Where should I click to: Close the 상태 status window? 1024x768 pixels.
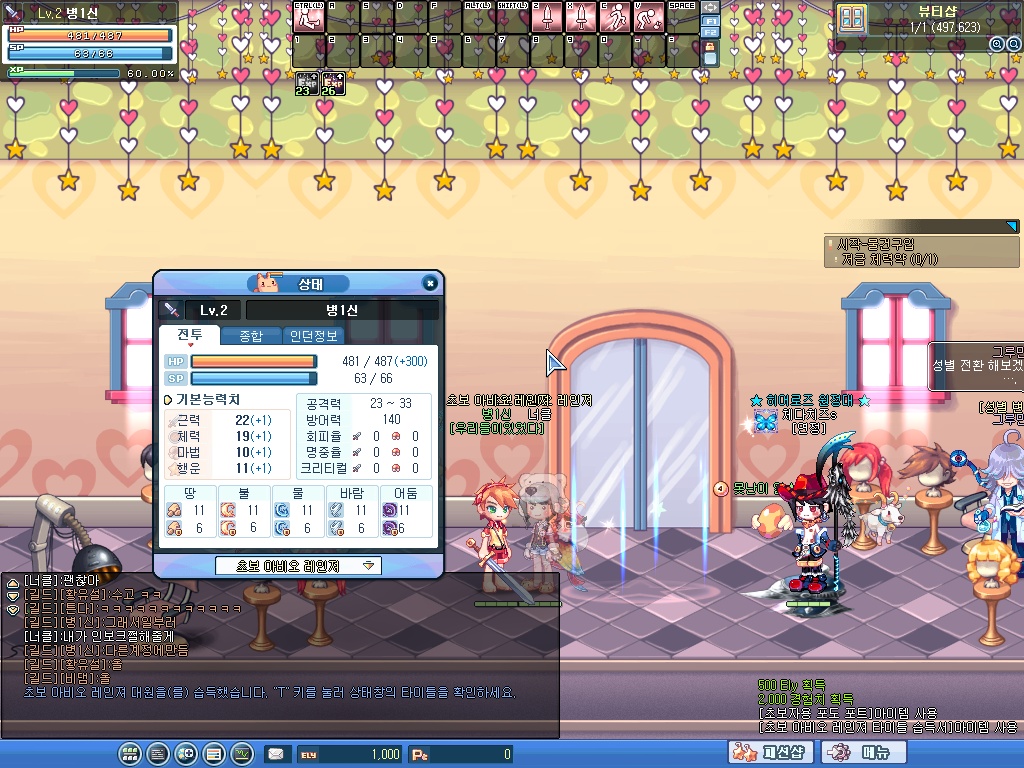pos(429,283)
